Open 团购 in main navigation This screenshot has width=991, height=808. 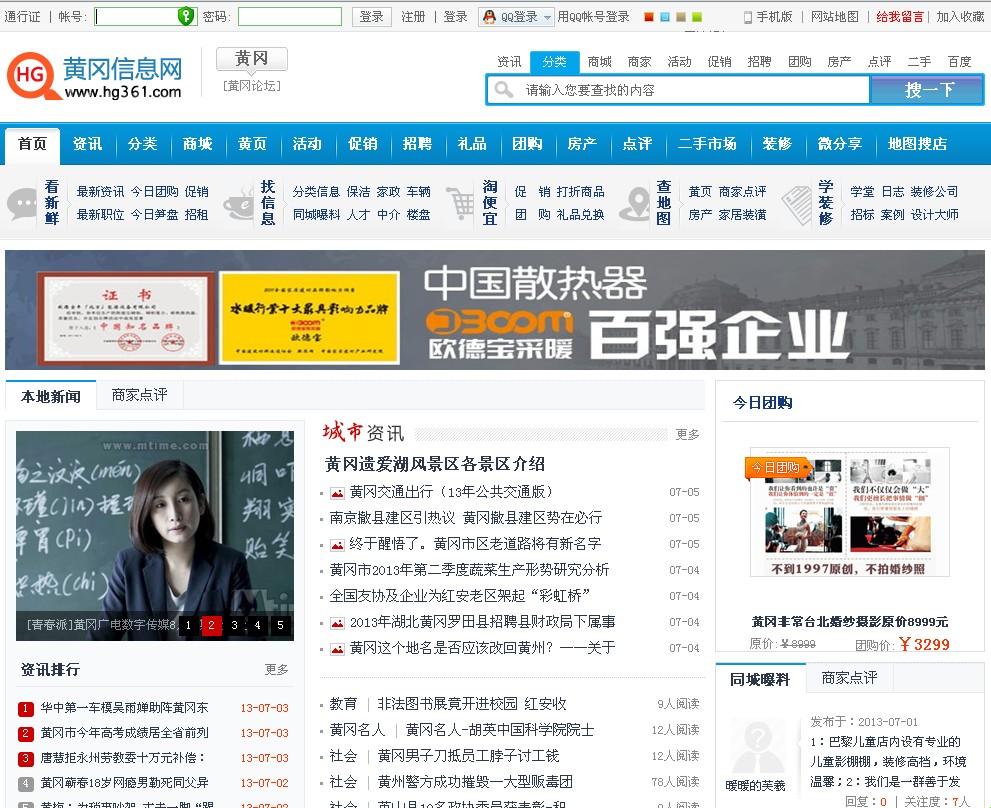tap(527, 144)
